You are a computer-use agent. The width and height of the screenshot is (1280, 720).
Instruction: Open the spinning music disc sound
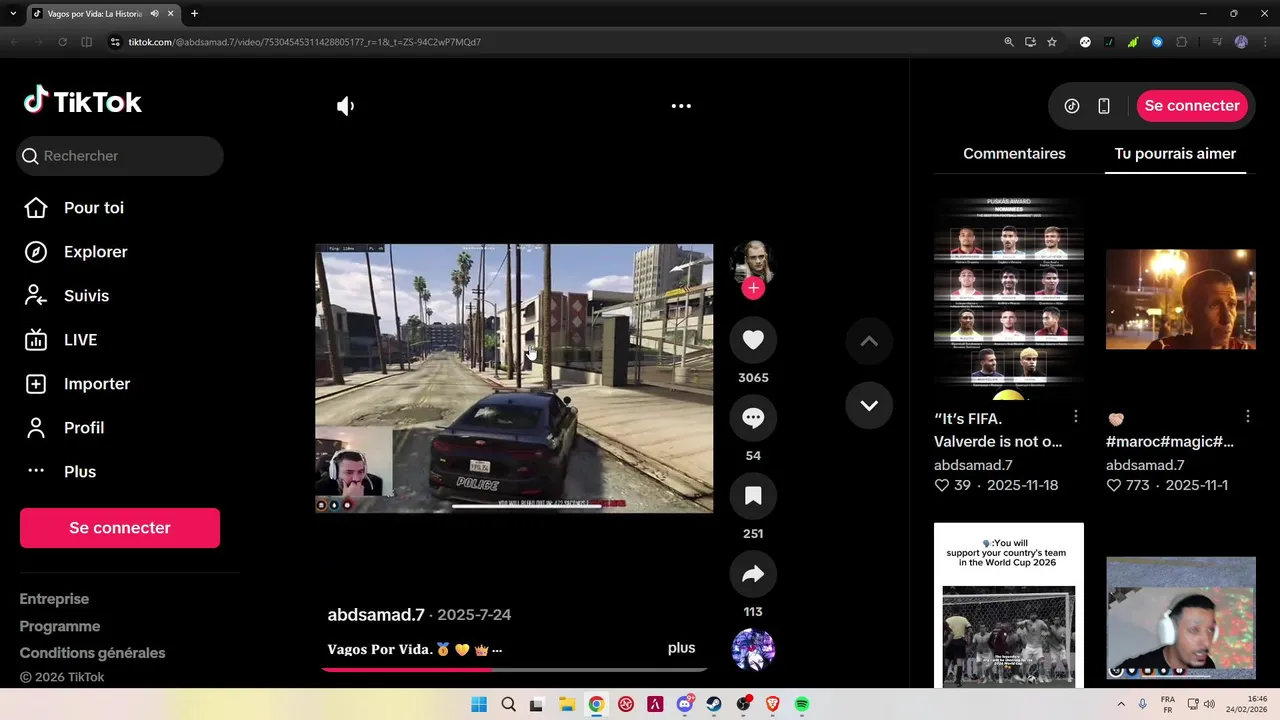[x=753, y=650]
